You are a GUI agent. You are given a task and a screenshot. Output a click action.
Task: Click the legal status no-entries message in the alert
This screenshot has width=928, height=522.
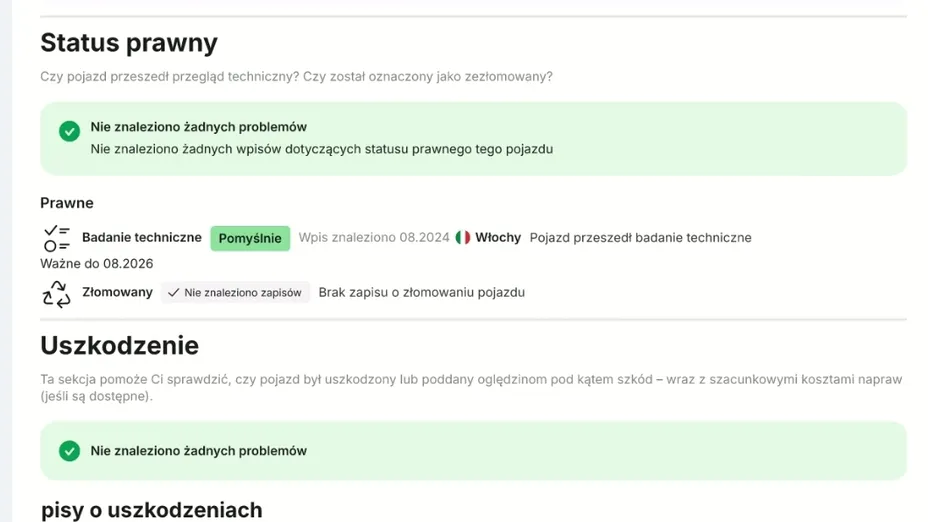[322, 149]
